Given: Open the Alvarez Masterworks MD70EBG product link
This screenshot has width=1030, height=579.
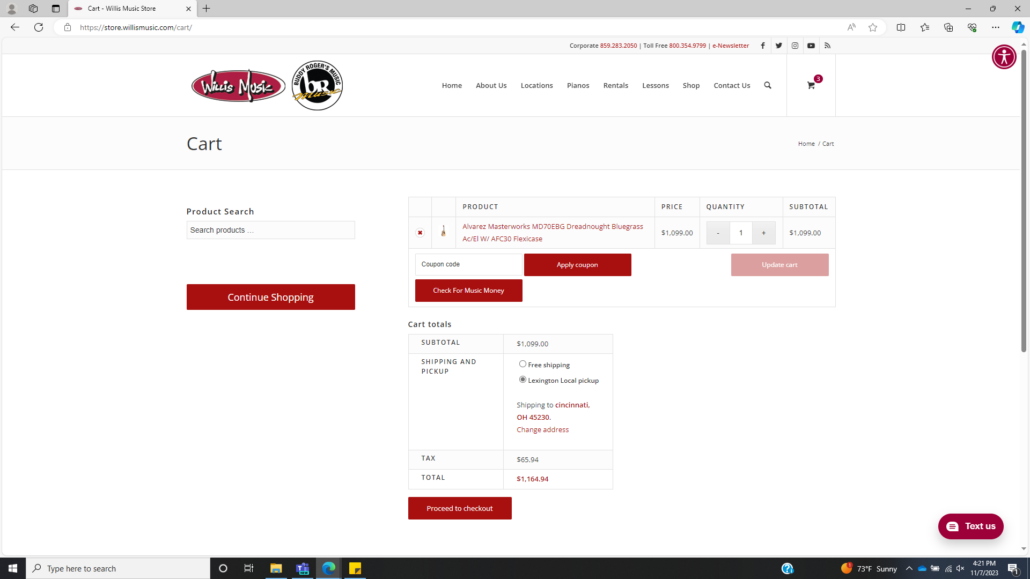Looking at the screenshot, I should click(552, 233).
